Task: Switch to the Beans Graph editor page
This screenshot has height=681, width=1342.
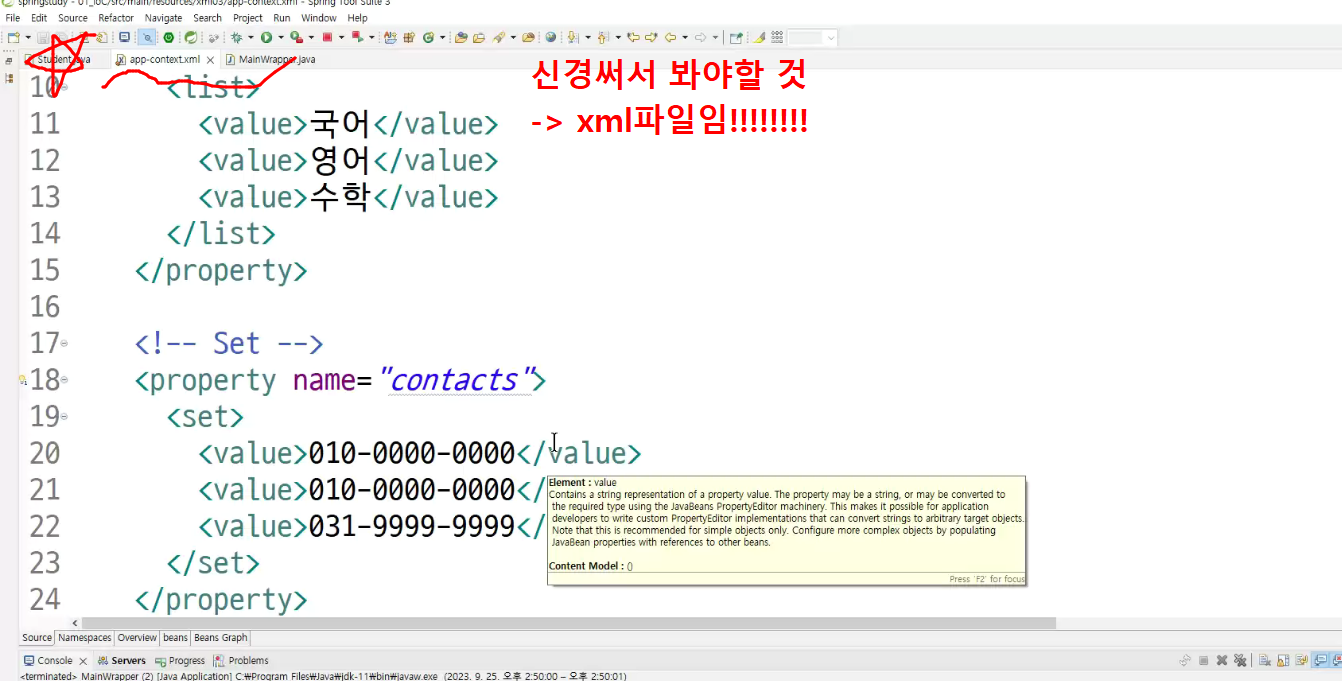Action: 221,637
